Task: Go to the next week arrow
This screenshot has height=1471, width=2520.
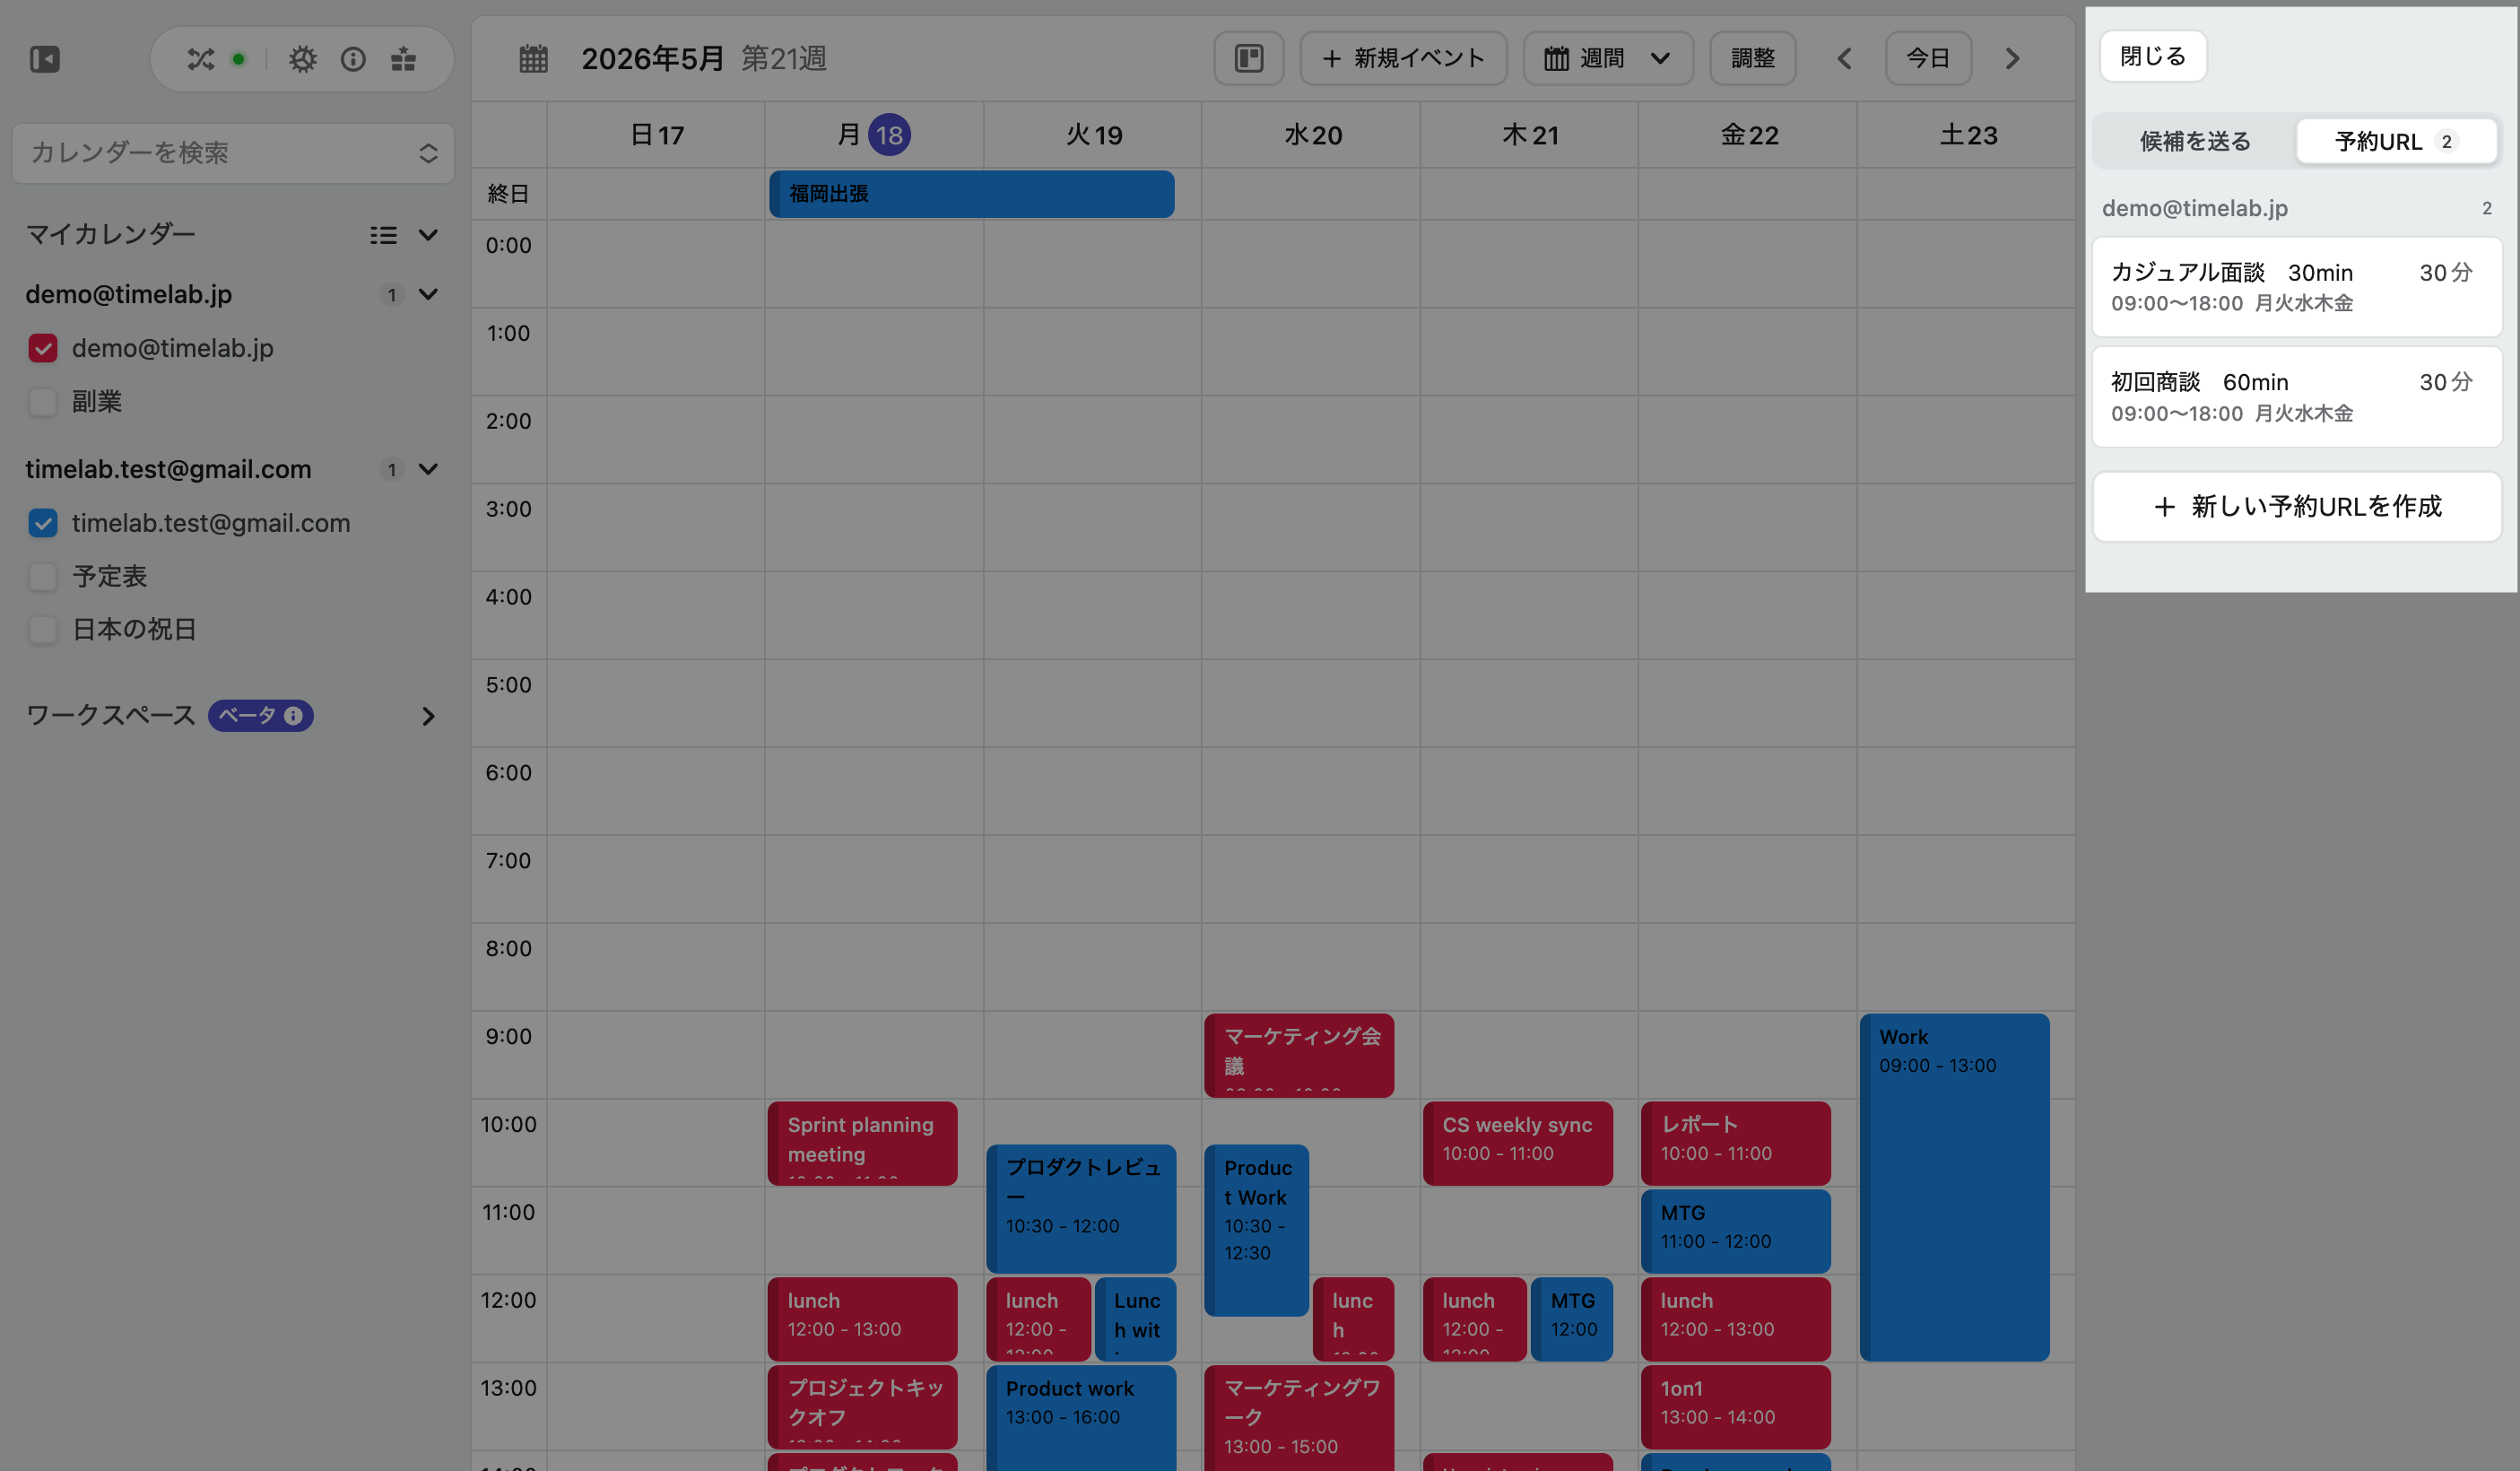Action: pos(2013,59)
